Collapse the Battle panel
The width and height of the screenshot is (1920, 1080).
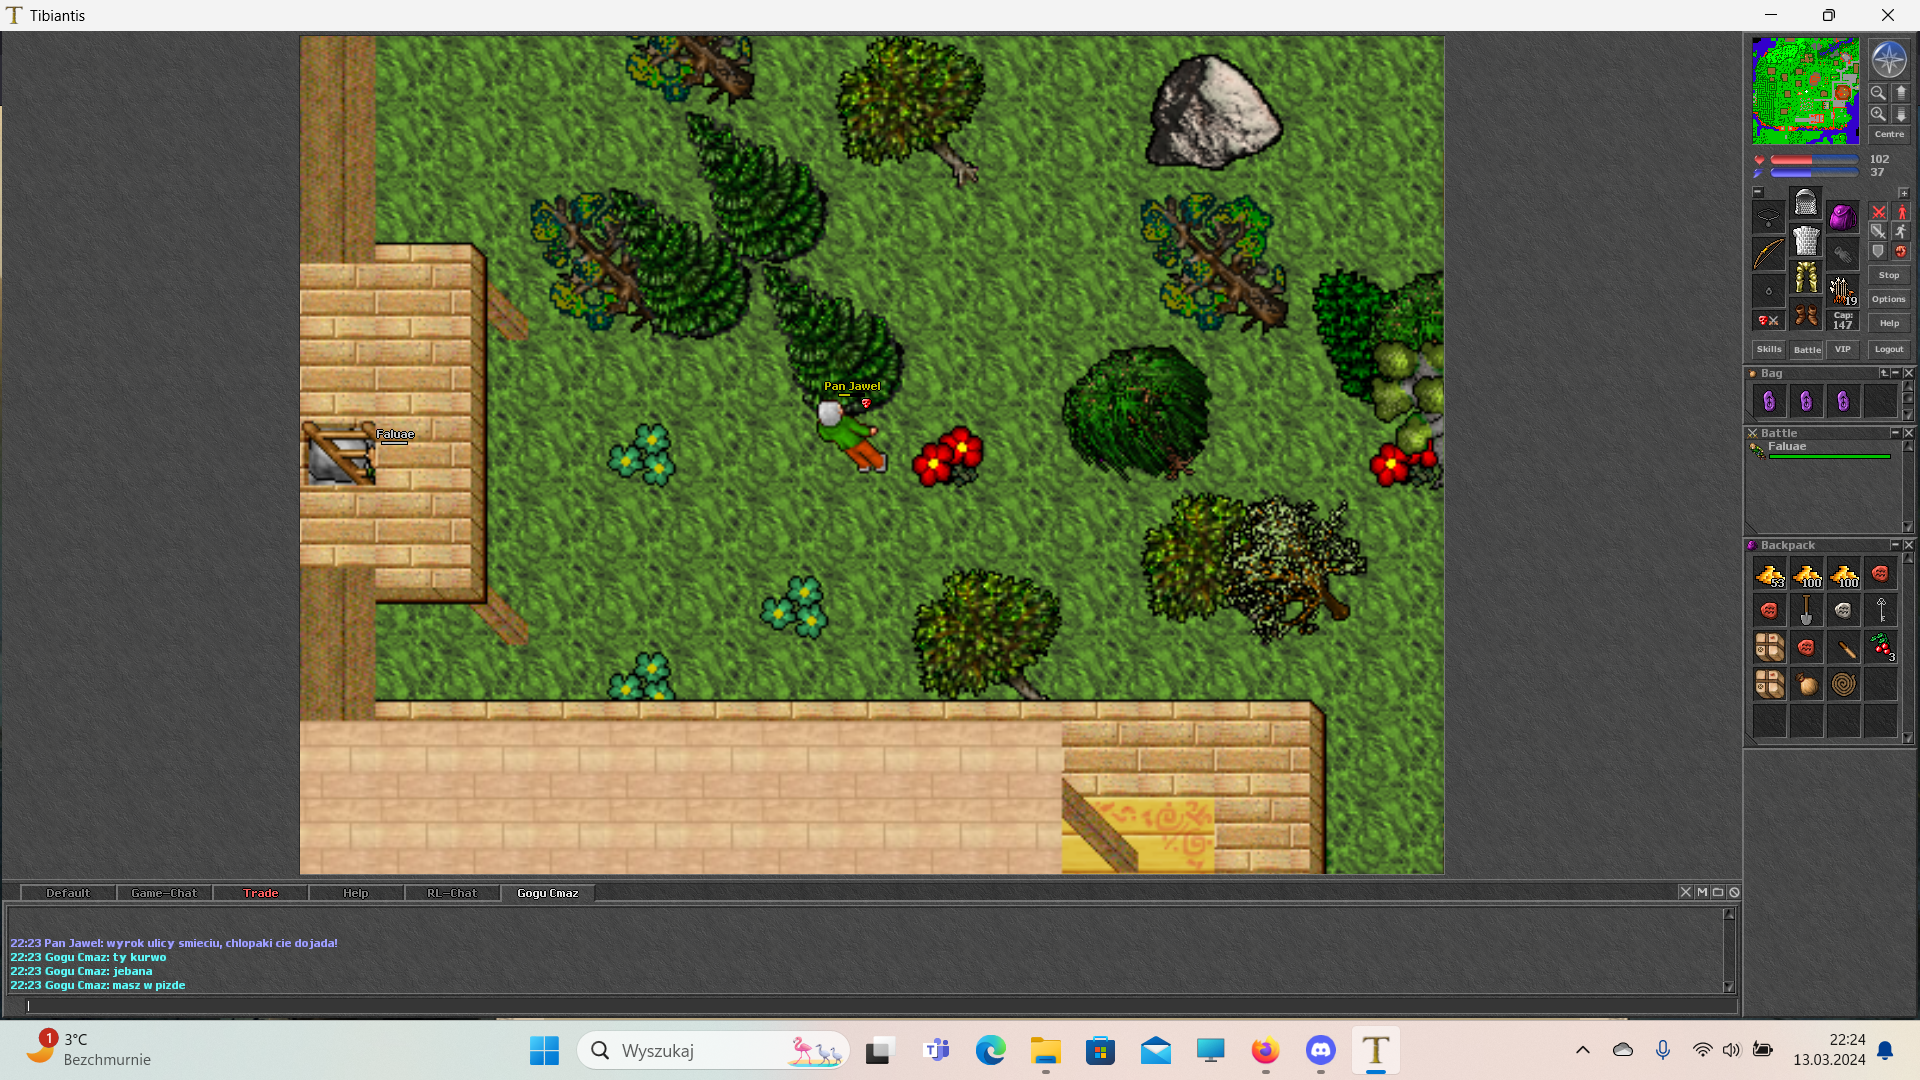click(x=1894, y=433)
